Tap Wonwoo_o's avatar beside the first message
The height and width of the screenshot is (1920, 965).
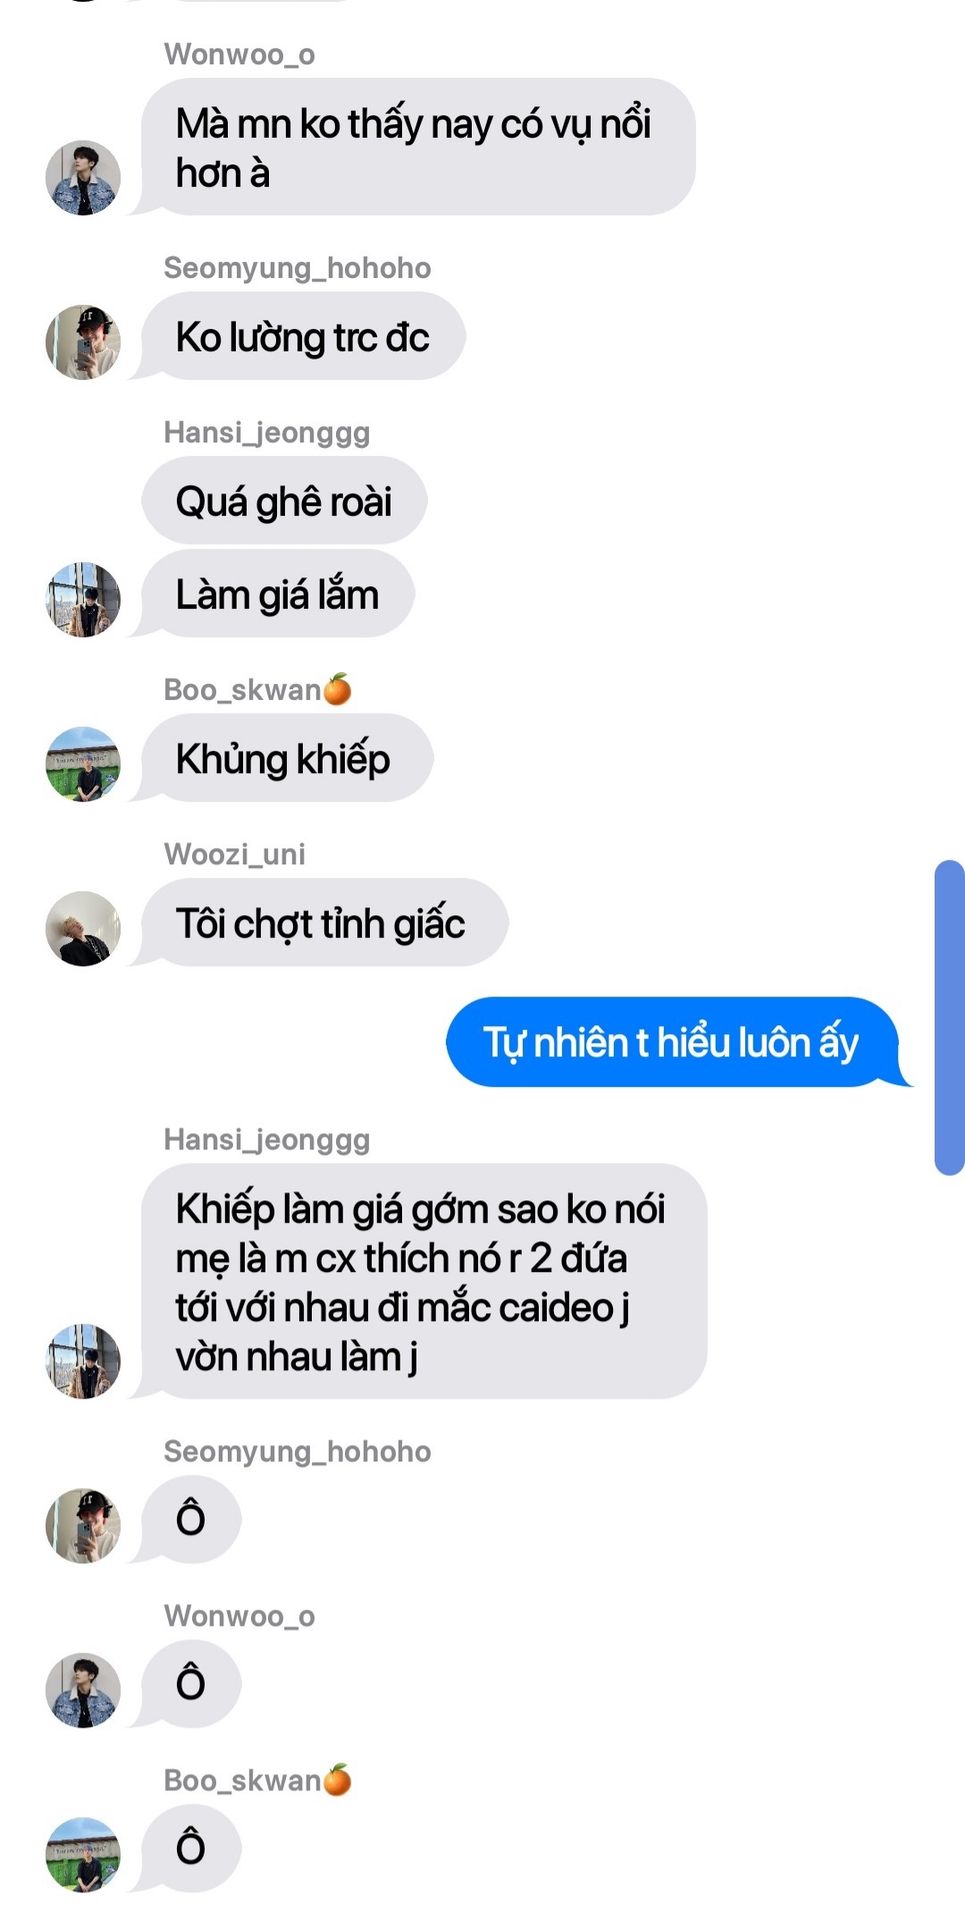pyautogui.click(x=83, y=178)
